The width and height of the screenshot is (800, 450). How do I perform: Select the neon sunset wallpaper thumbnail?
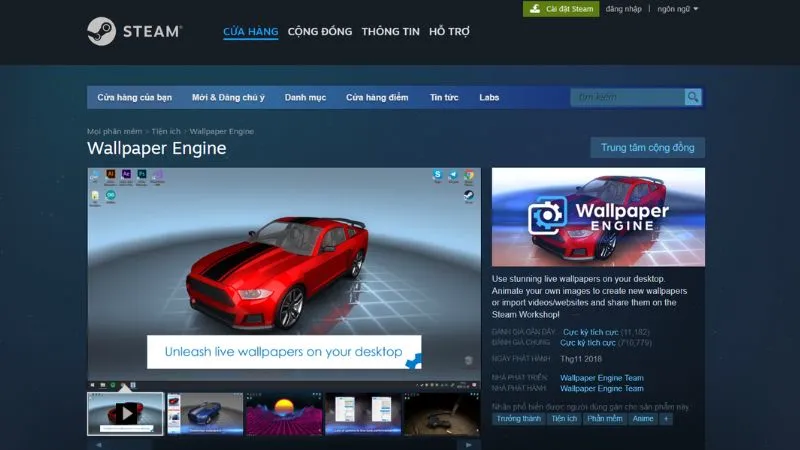coord(283,412)
